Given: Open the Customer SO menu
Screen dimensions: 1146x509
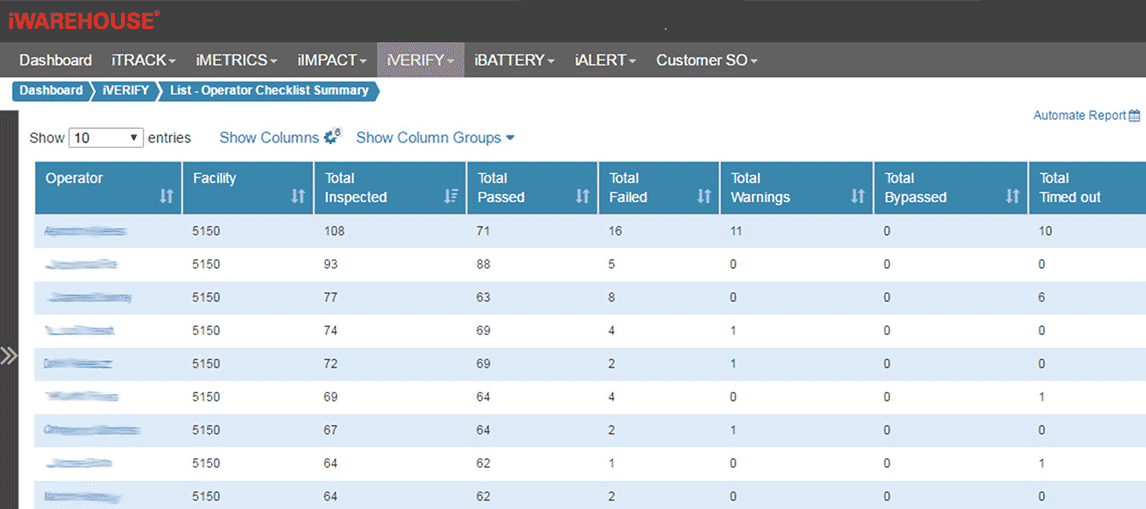Looking at the screenshot, I should pyautogui.click(x=706, y=60).
